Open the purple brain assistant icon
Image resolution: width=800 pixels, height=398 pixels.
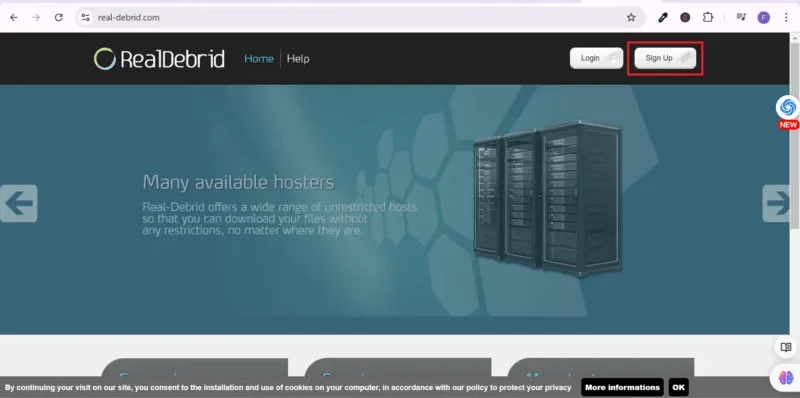(786, 378)
